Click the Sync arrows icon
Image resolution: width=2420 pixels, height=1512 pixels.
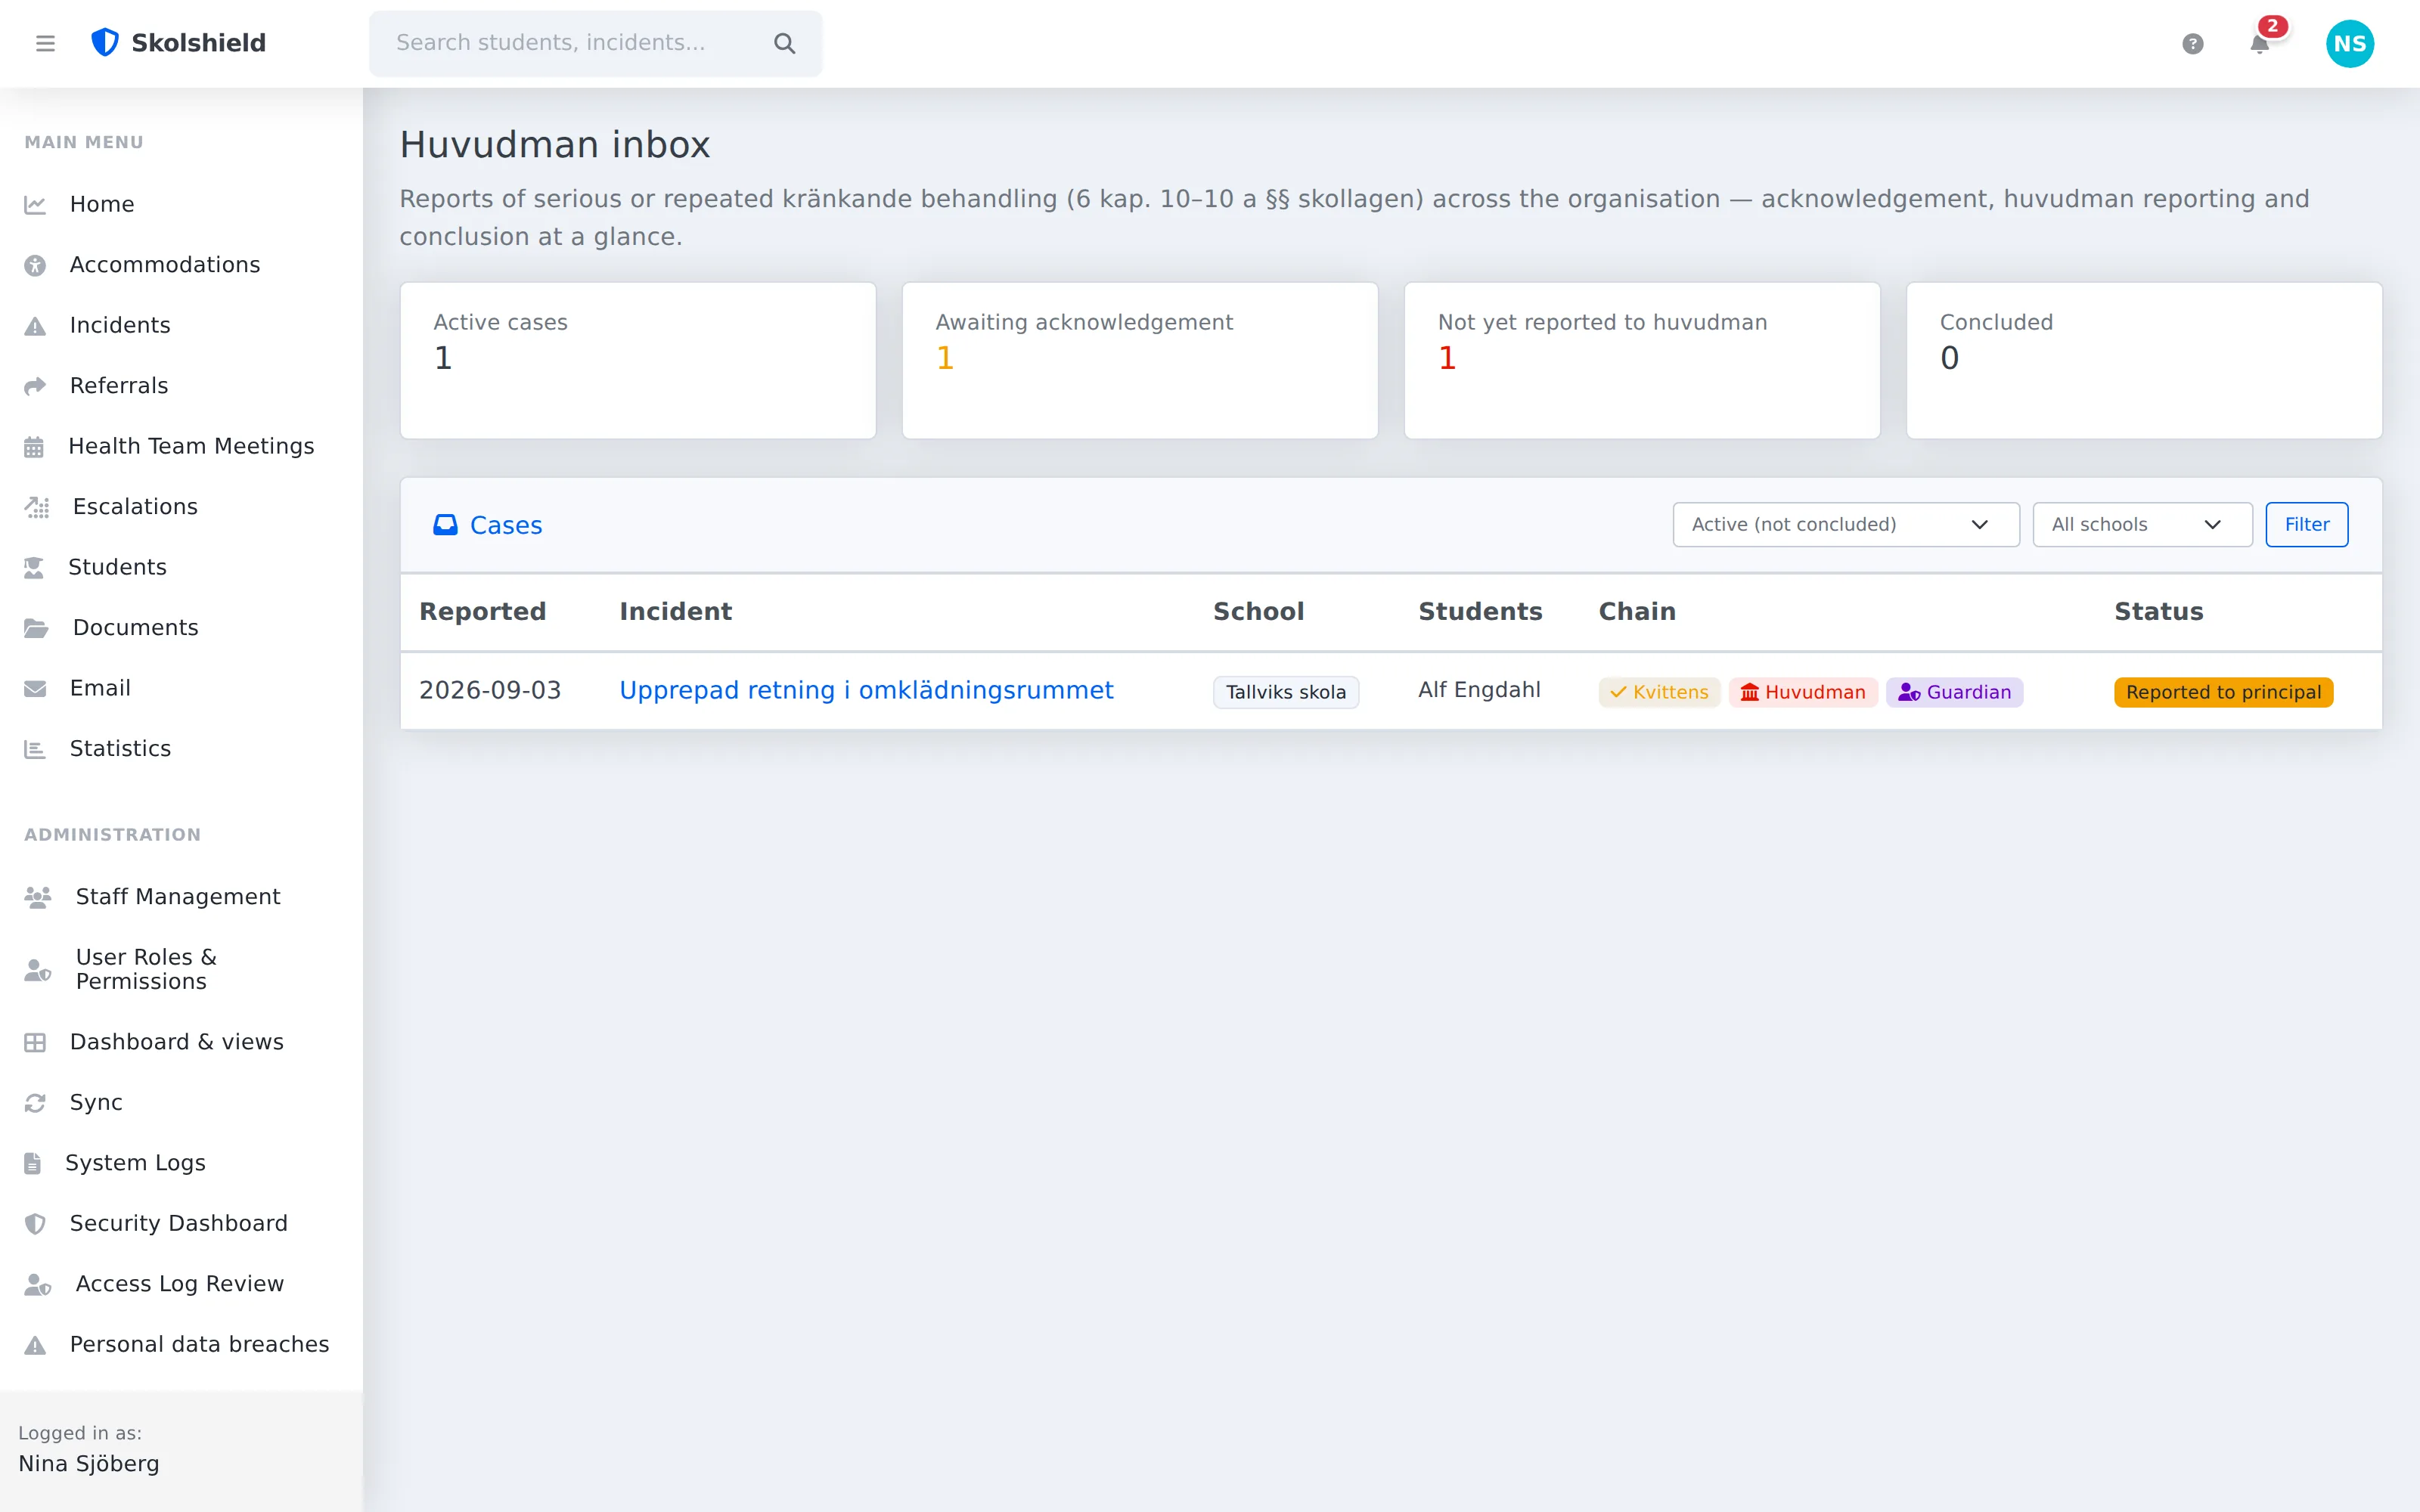coord(35,1103)
